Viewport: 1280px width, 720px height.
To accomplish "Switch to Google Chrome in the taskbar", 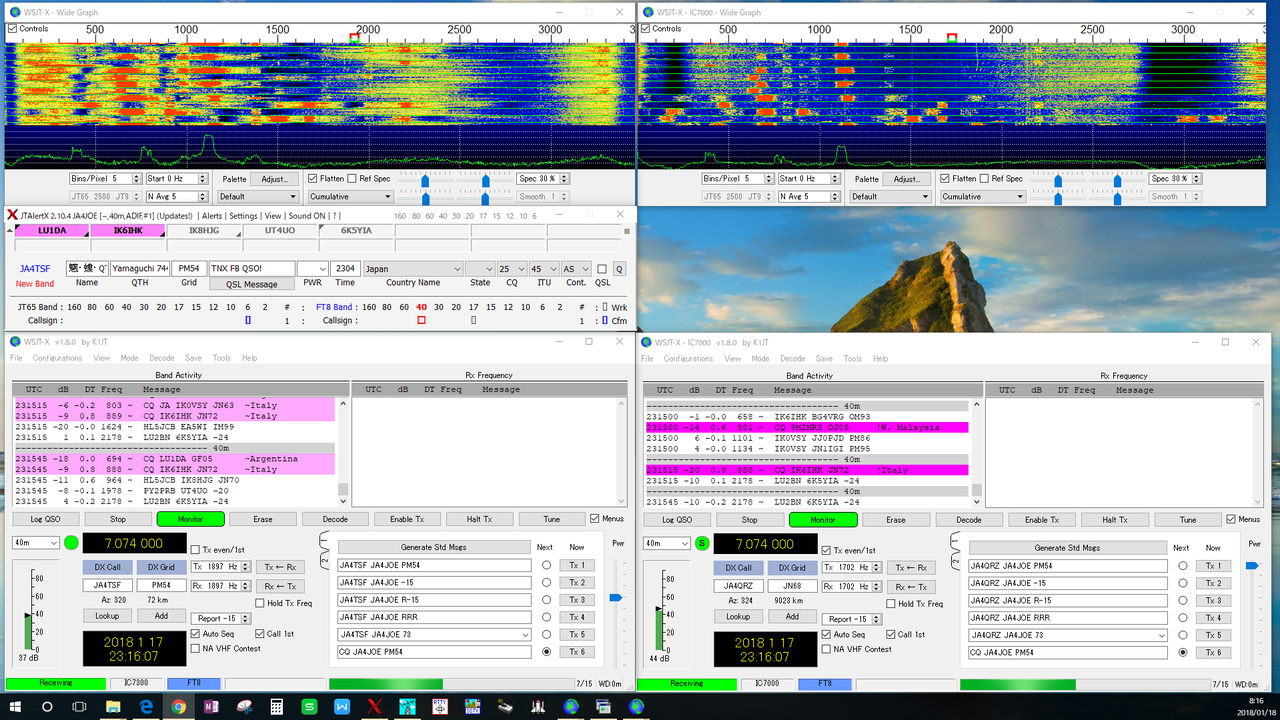I will tap(178, 706).
